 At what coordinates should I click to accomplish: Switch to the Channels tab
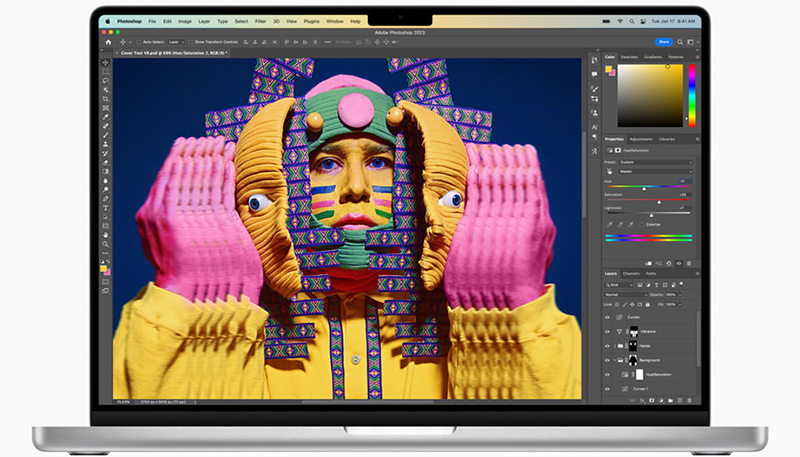[632, 273]
